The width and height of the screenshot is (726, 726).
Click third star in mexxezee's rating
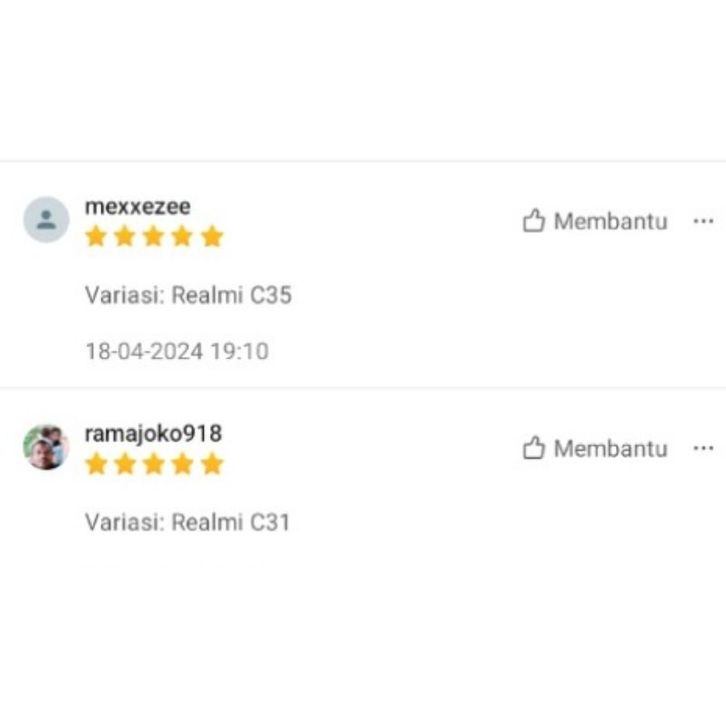tap(154, 236)
